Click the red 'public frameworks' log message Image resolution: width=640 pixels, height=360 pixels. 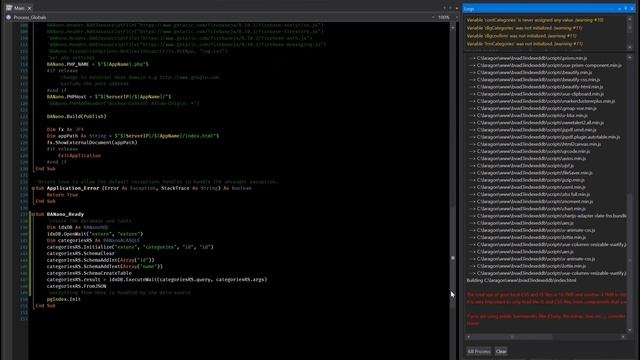coord(546,316)
